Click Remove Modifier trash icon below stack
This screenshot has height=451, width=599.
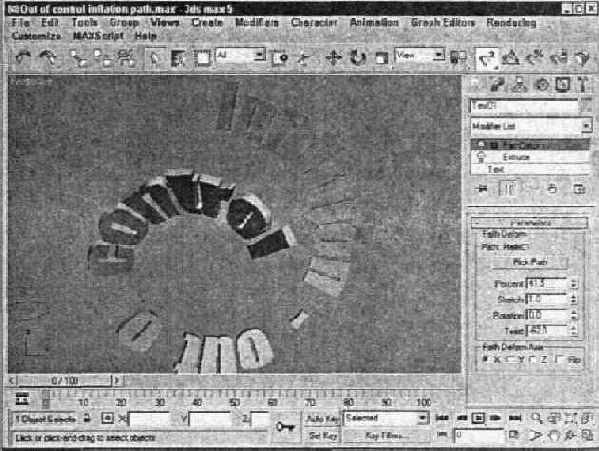[552, 189]
